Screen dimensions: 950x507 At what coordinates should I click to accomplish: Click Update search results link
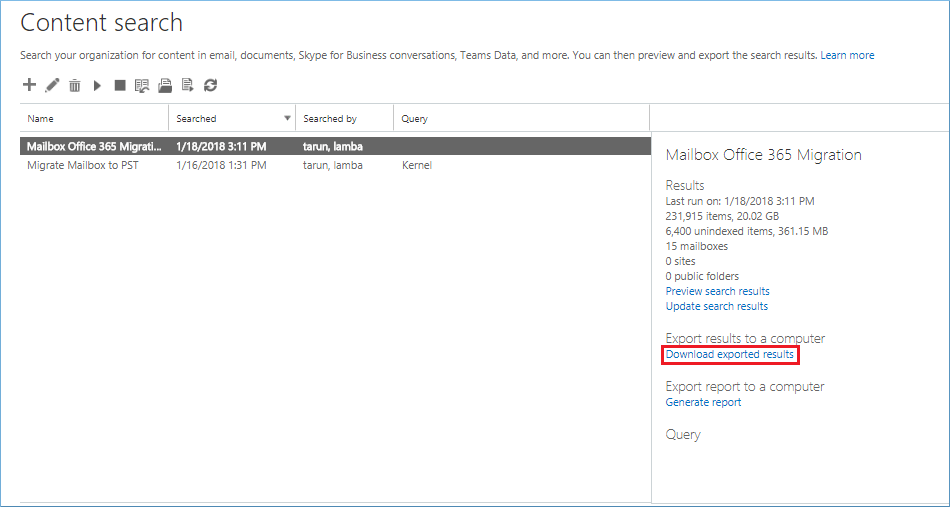[717, 306]
